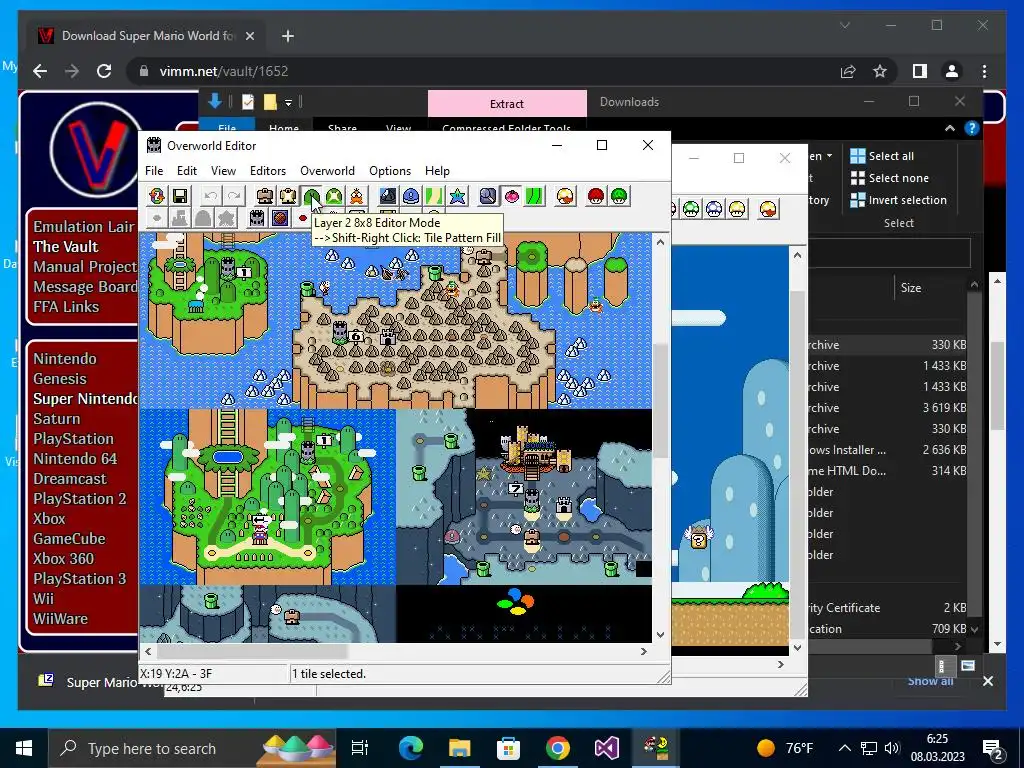
Task: Open Chrome profile avatar icon
Action: click(x=952, y=71)
